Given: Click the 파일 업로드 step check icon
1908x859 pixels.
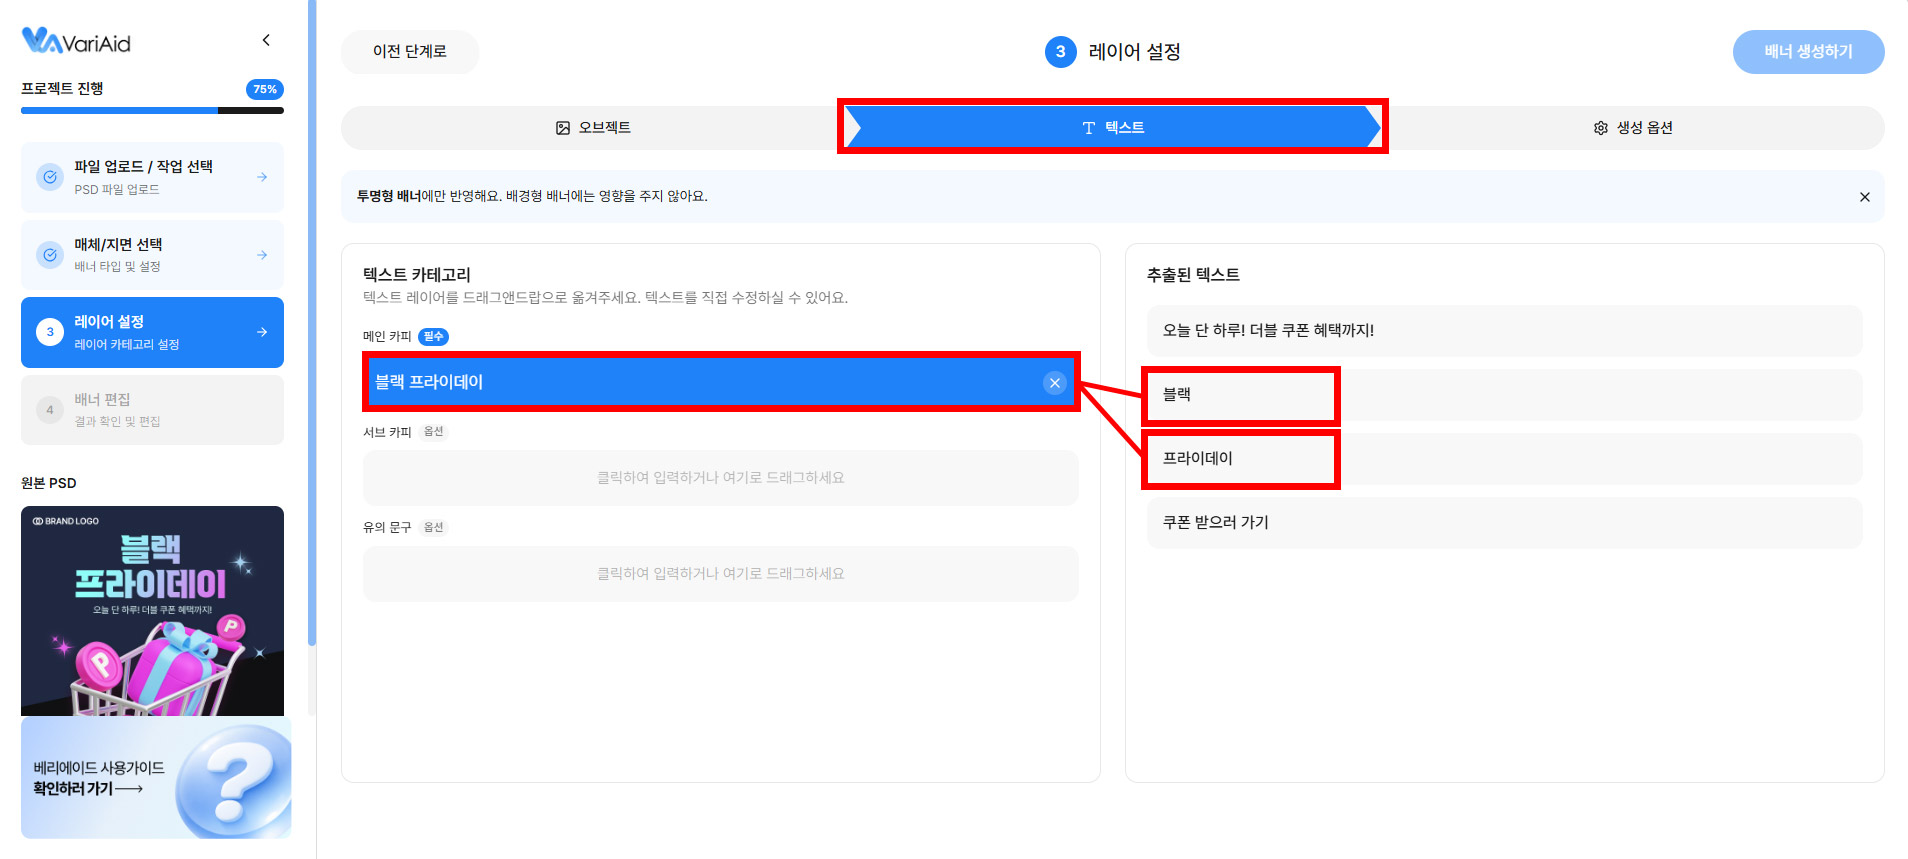Looking at the screenshot, I should coord(50,177).
